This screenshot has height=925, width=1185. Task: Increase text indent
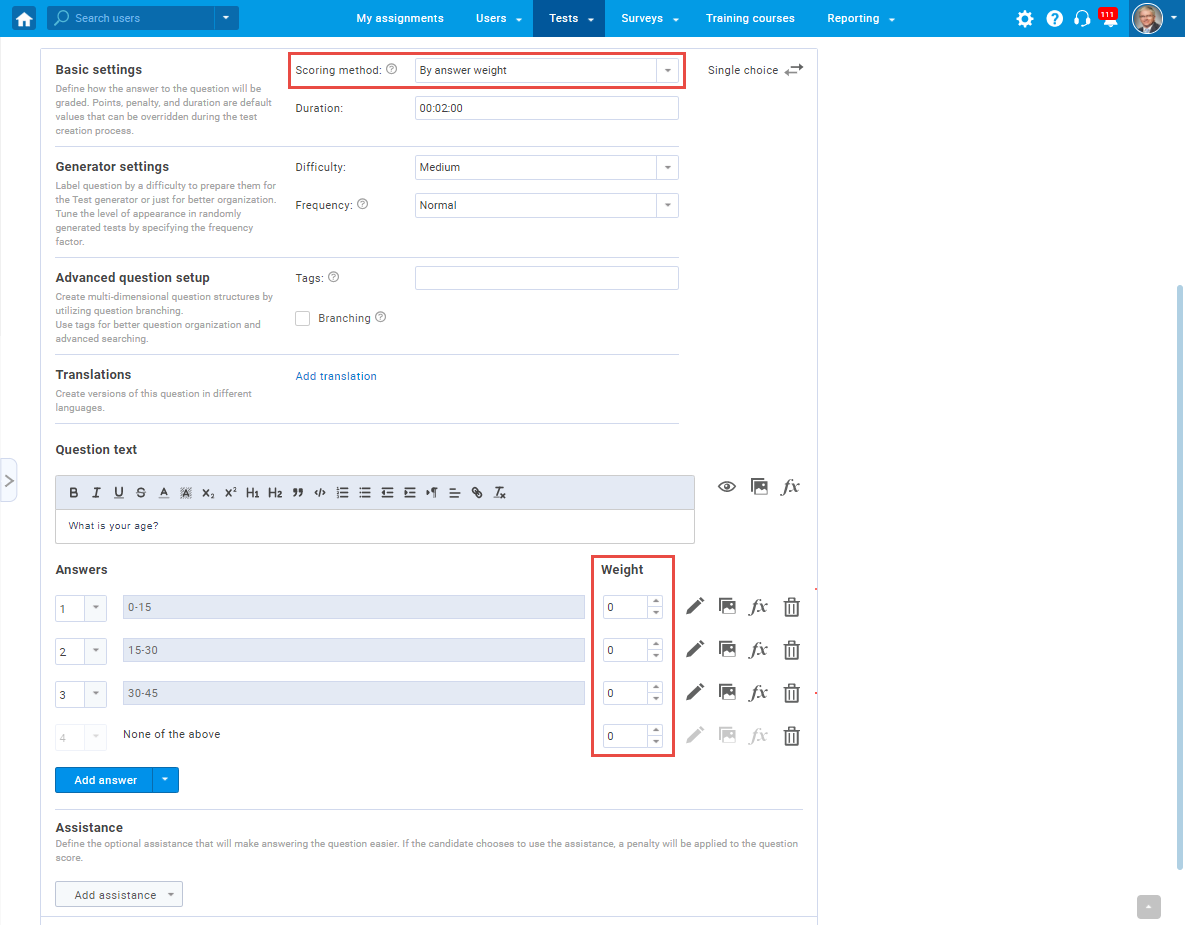410,493
